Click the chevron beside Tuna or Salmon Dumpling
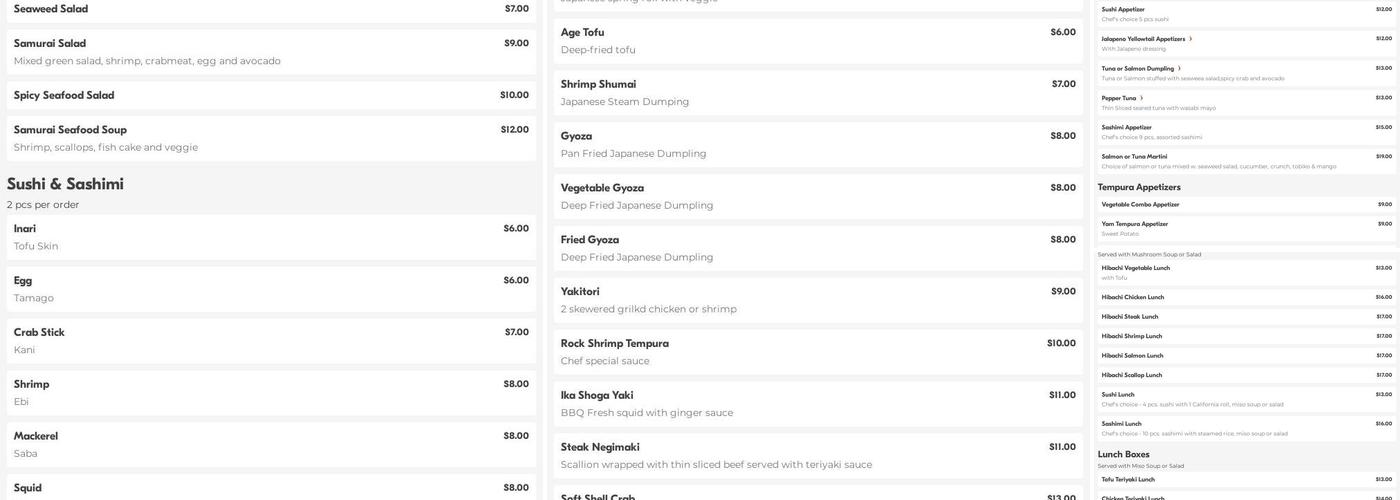This screenshot has width=1400, height=500. coord(1179,69)
